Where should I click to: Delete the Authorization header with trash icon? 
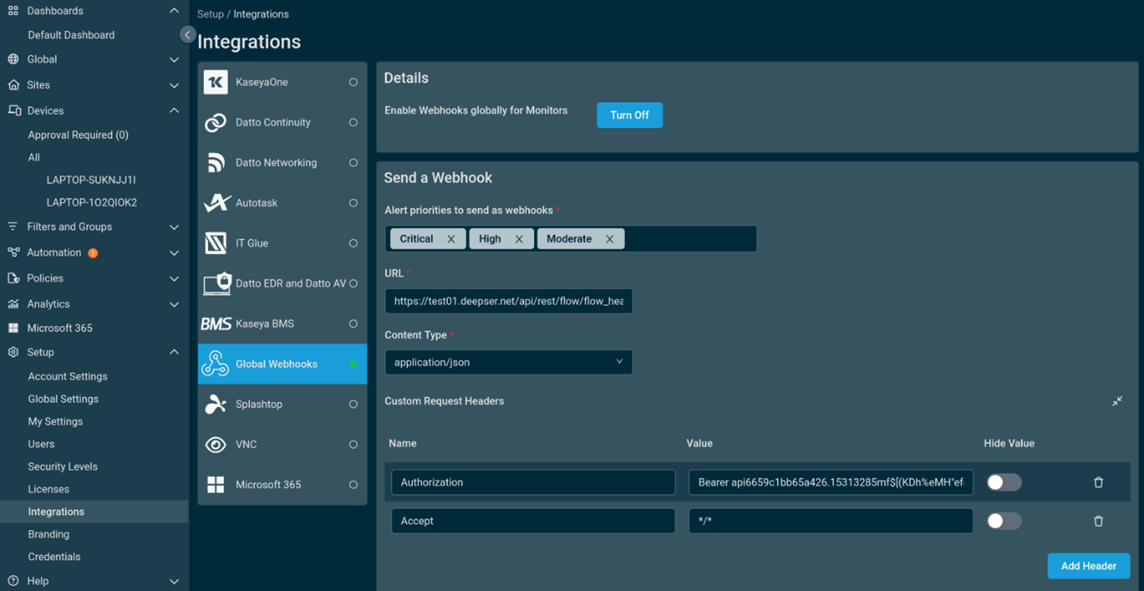coord(1098,482)
